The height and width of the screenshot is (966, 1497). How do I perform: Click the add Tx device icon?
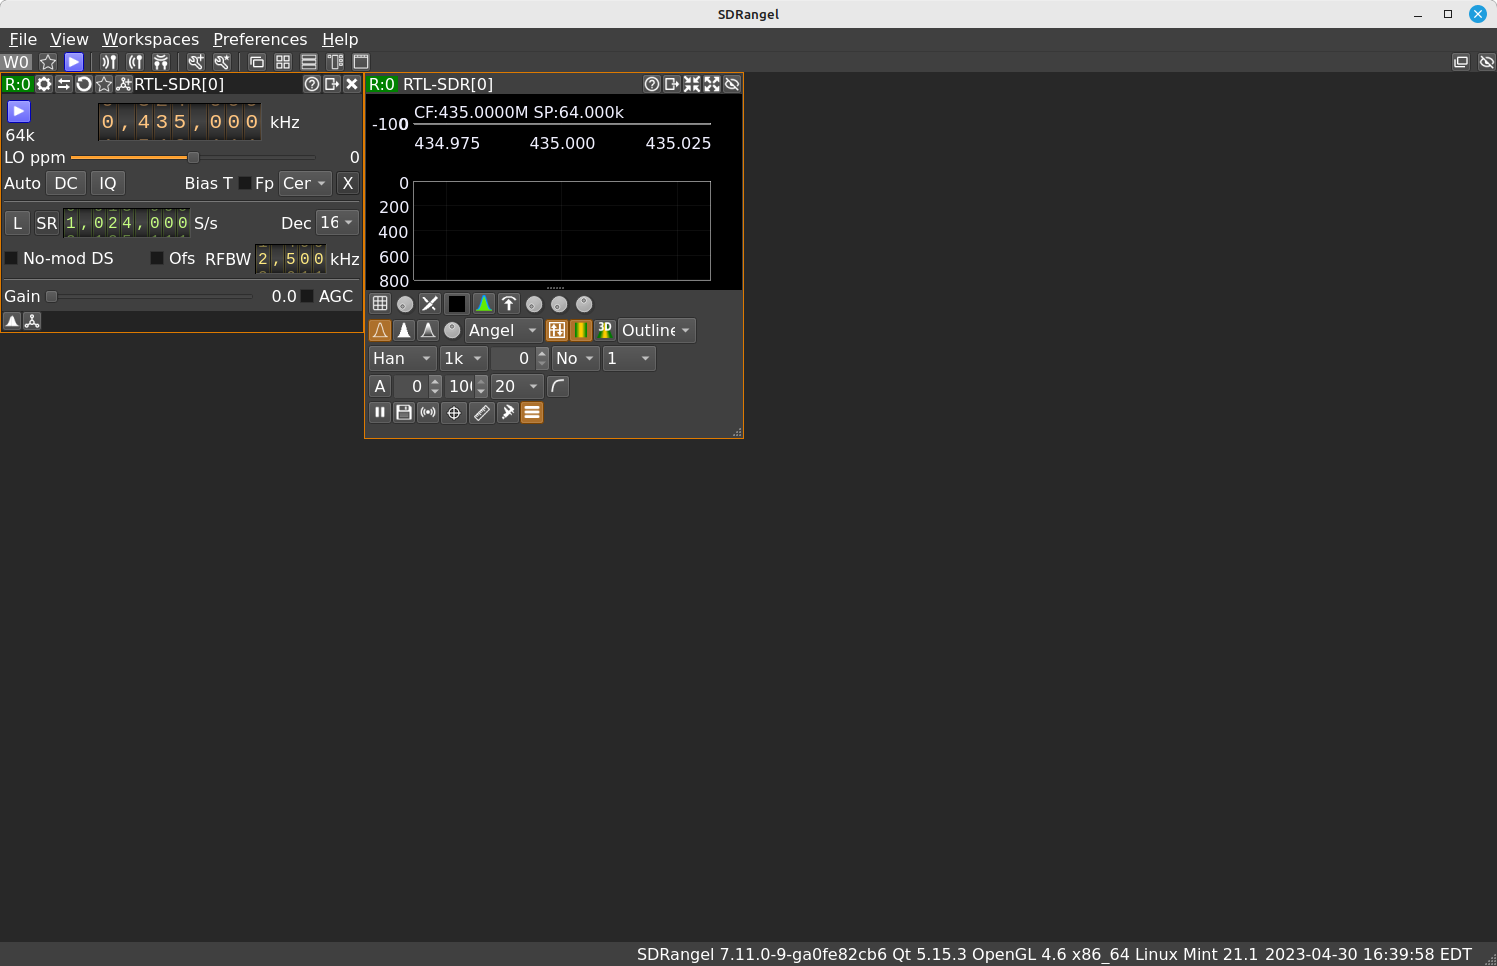click(135, 62)
